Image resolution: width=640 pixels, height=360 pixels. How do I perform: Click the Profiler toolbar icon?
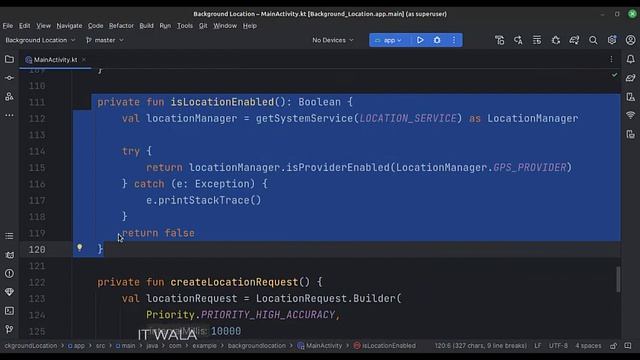point(500,40)
